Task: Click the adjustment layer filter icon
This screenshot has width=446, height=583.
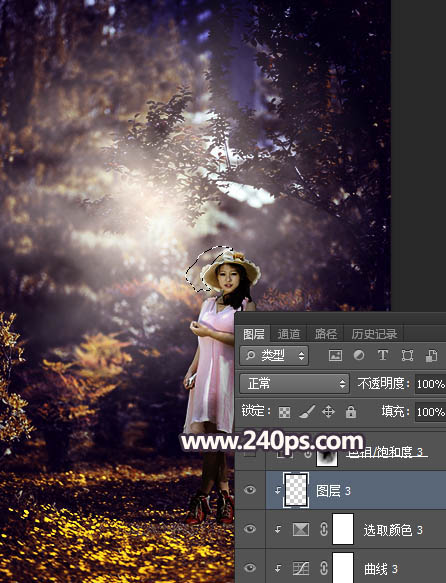Action: click(x=359, y=356)
